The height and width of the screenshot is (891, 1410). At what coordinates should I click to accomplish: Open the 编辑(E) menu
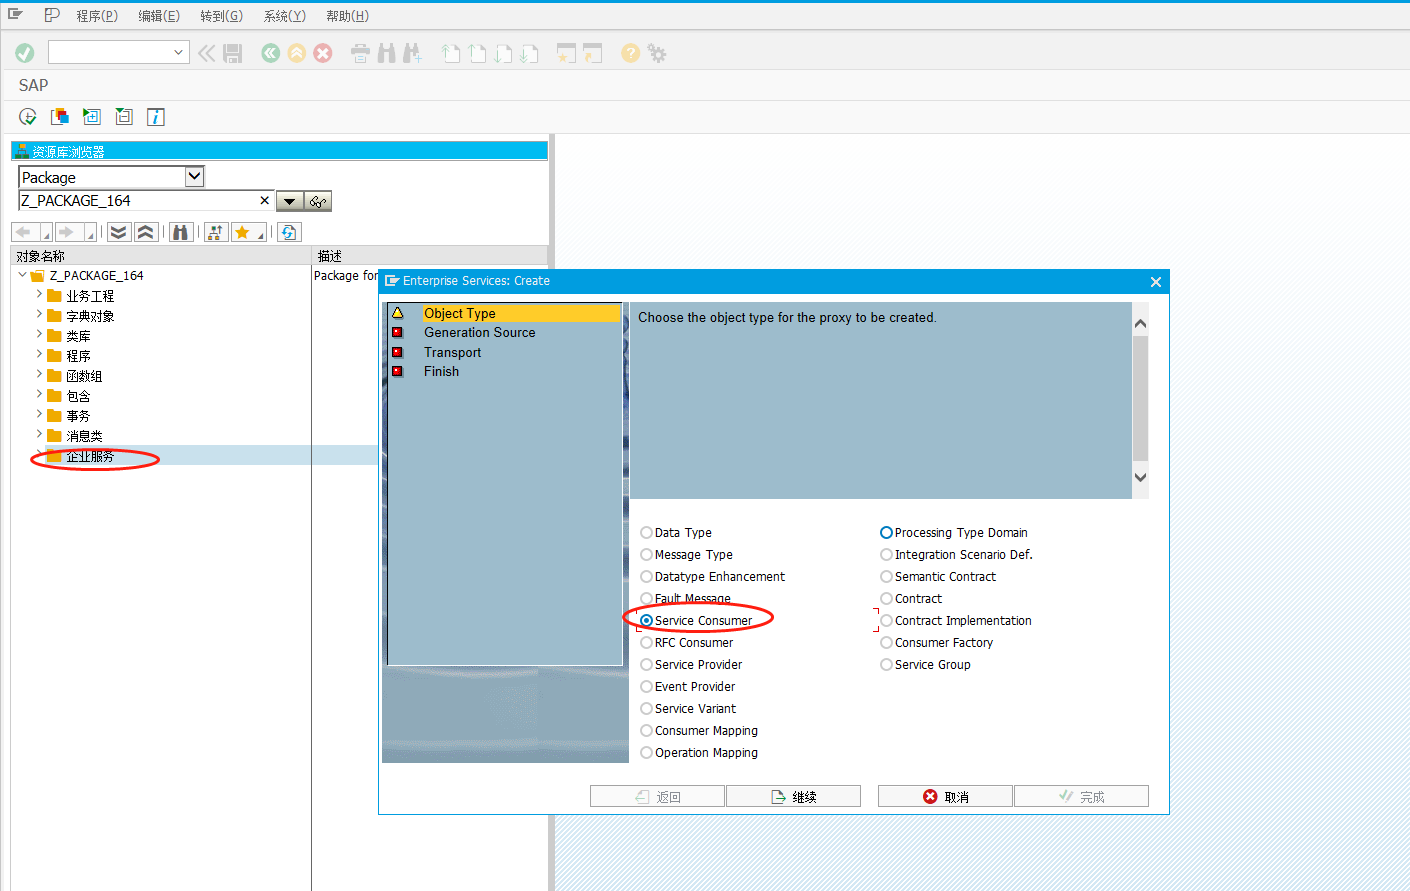point(159,16)
